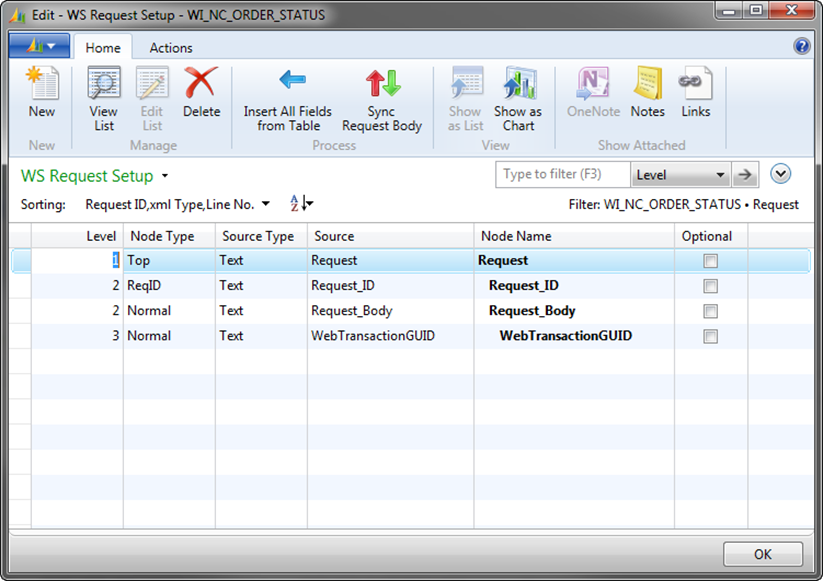Click the blue help question icon
Viewport: 823px width, 581px height.
point(801,46)
